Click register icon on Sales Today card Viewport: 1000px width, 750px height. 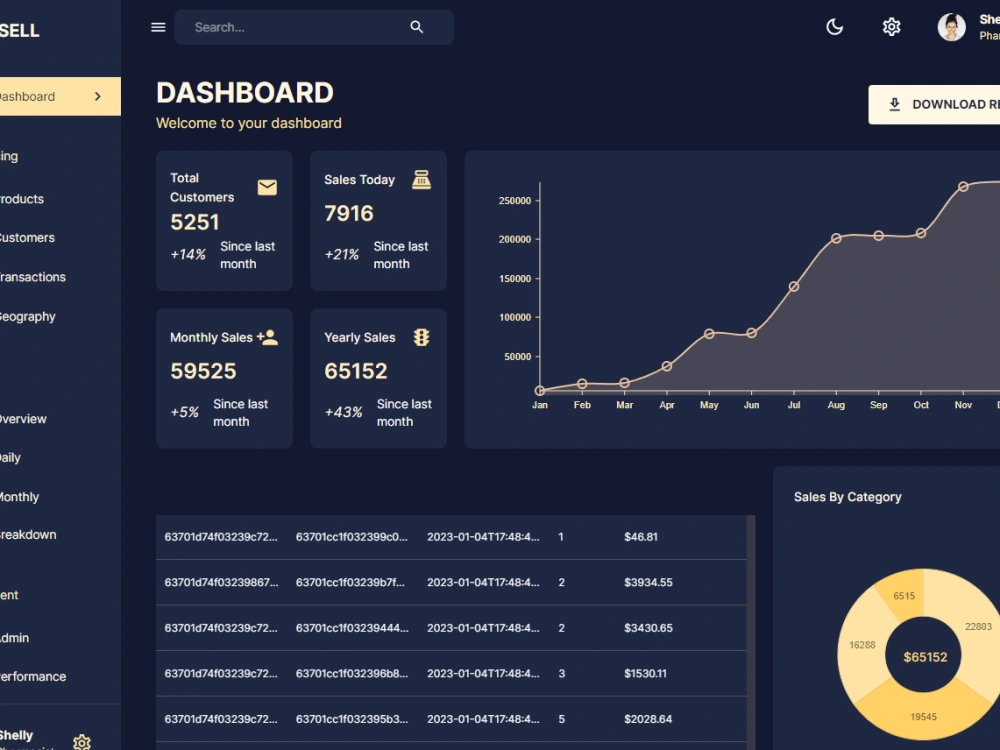tap(421, 180)
